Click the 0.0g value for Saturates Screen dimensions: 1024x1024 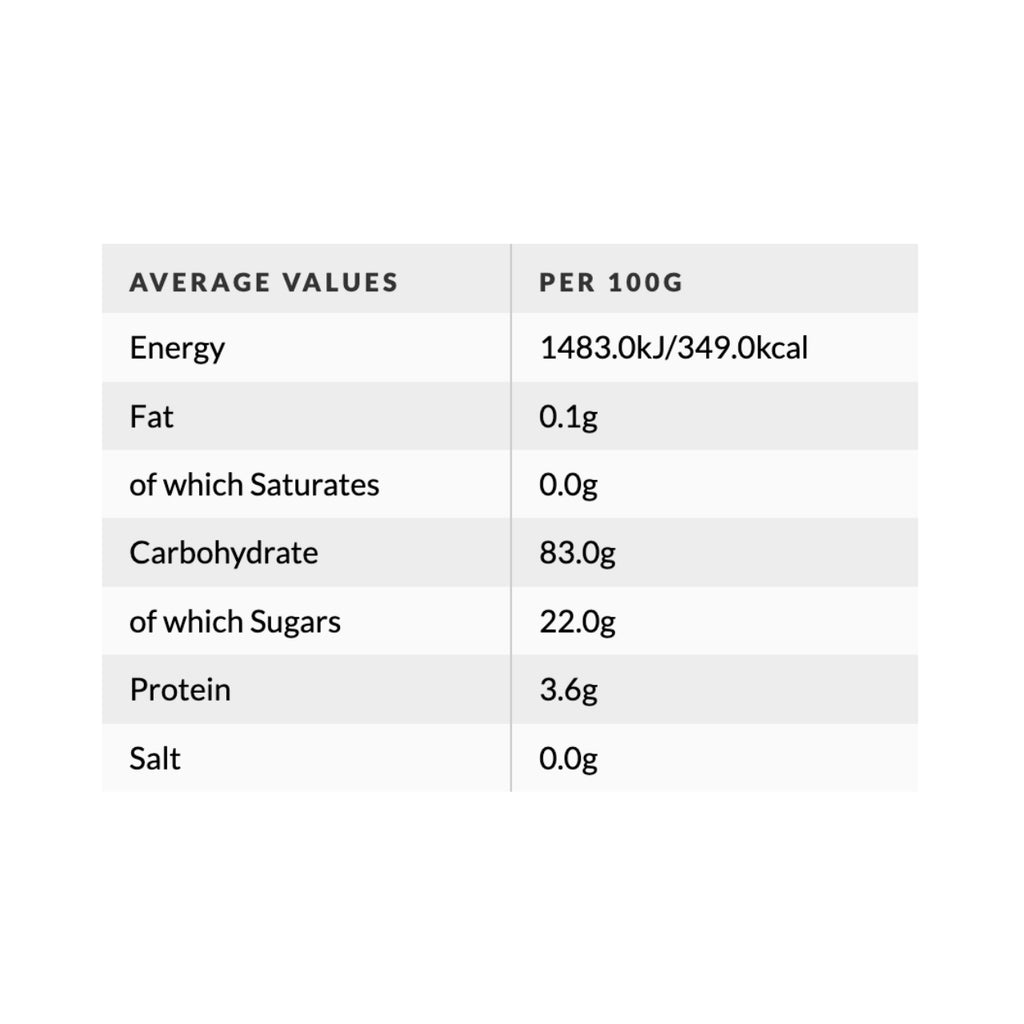tap(568, 485)
